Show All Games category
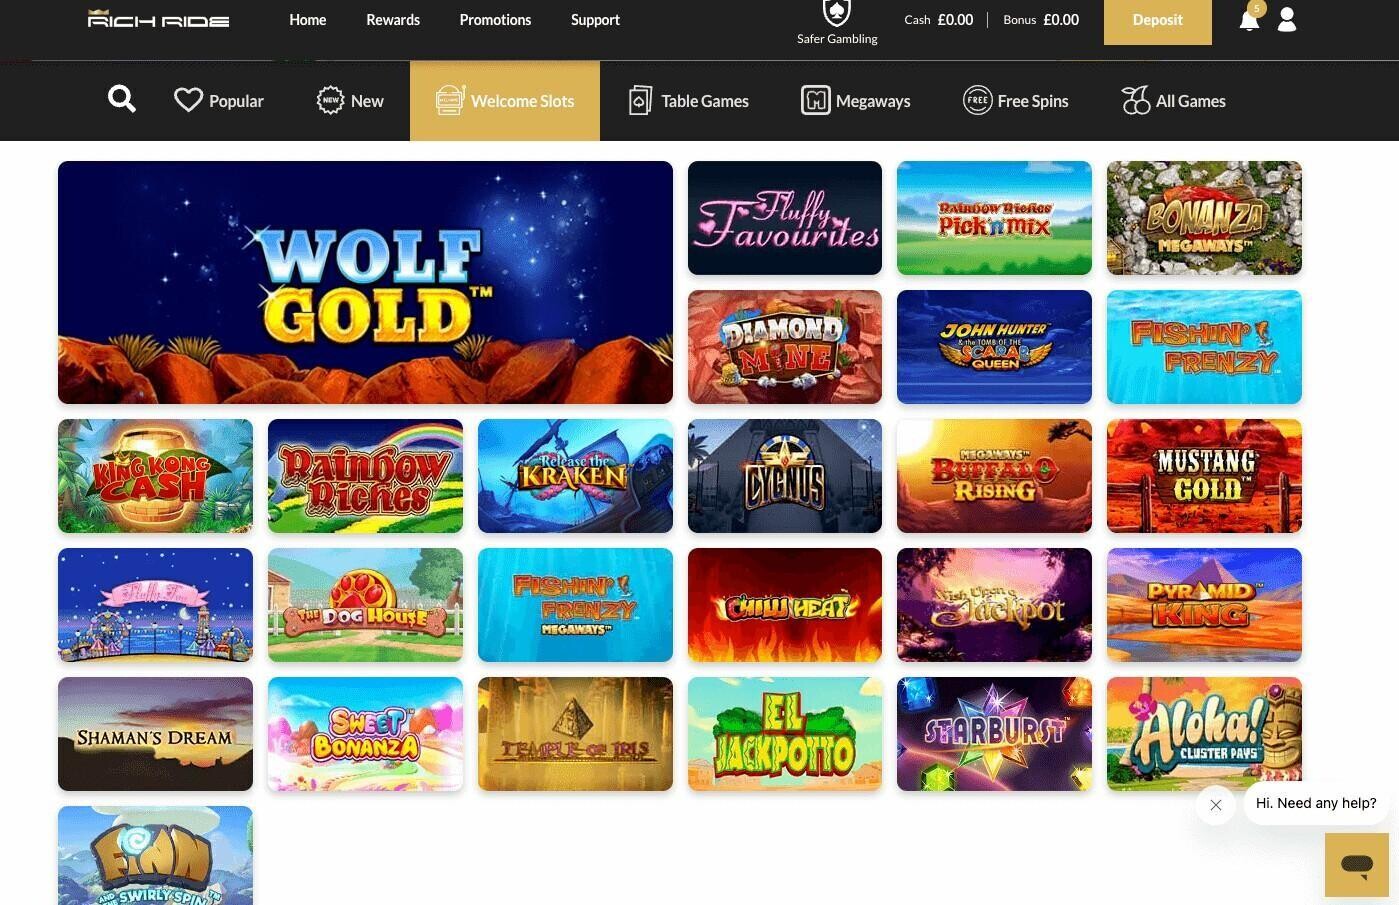 point(1174,101)
